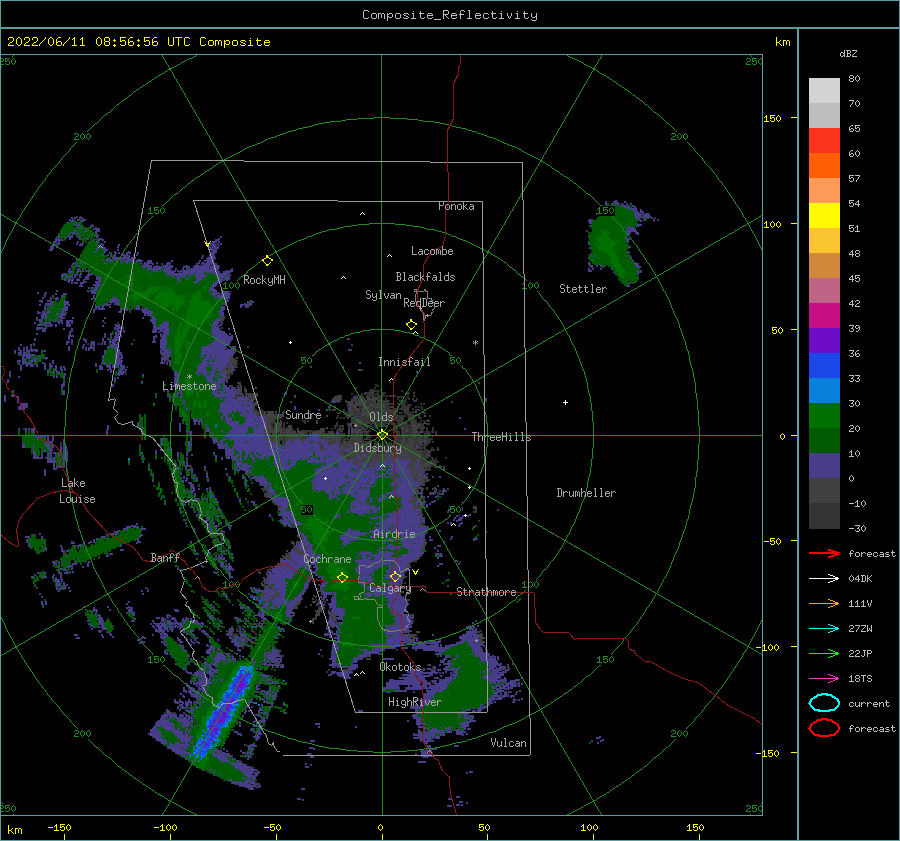Pick the magenta swatch below 42 dBZ
Screen dimensions: 900x841
tap(824, 315)
